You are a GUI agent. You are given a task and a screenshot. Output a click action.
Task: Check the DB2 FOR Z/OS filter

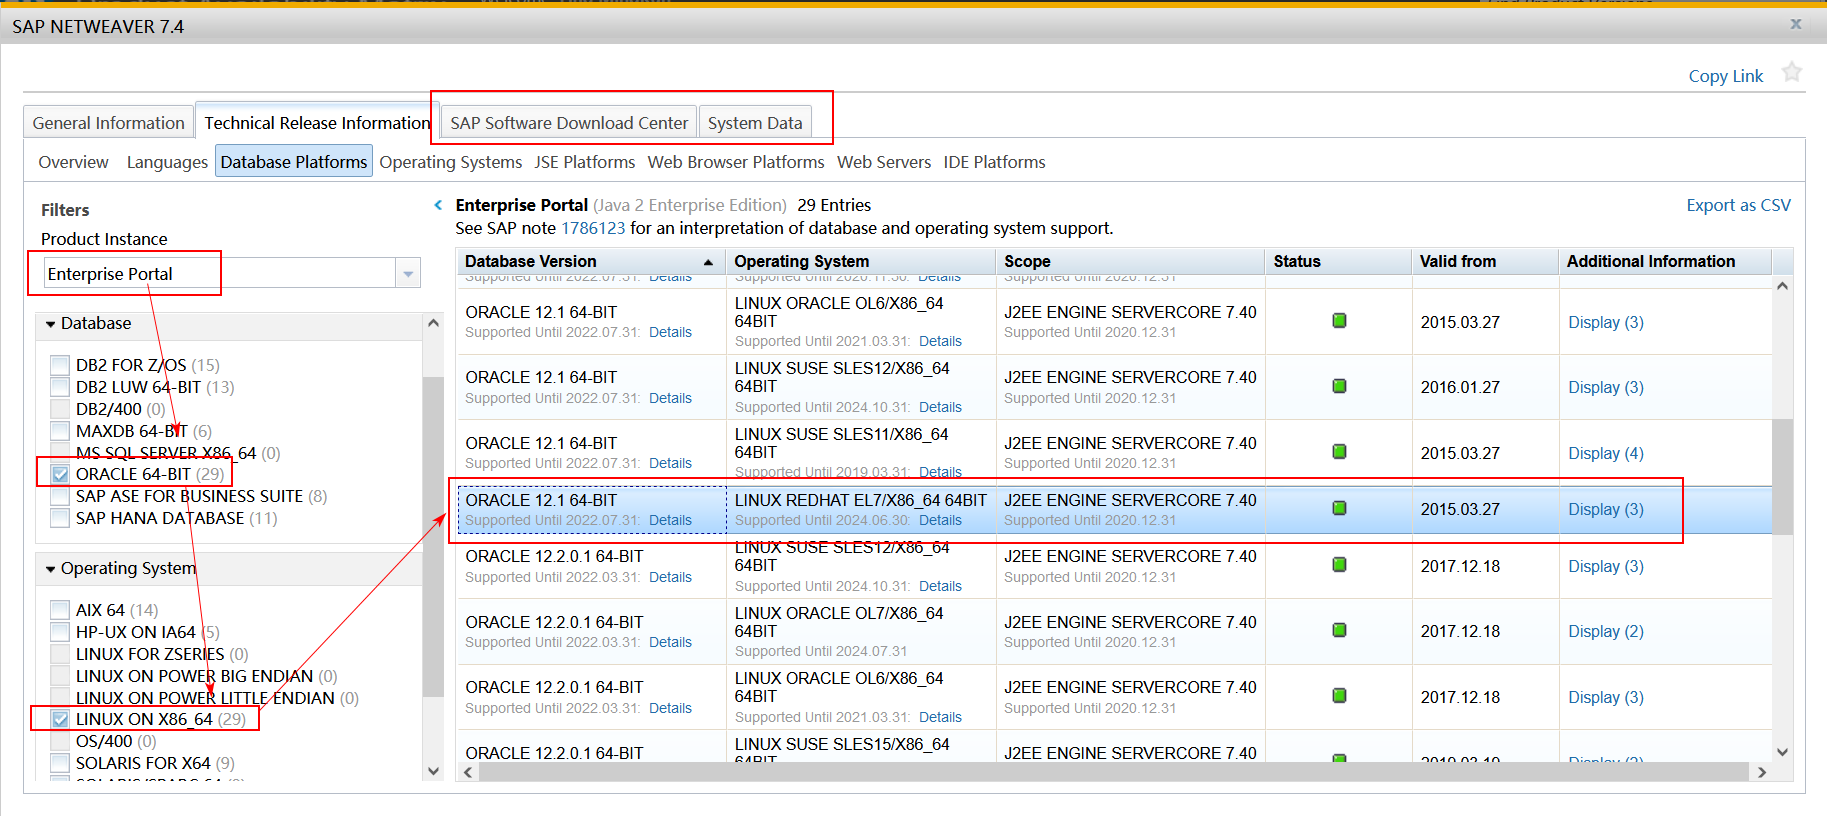click(60, 365)
